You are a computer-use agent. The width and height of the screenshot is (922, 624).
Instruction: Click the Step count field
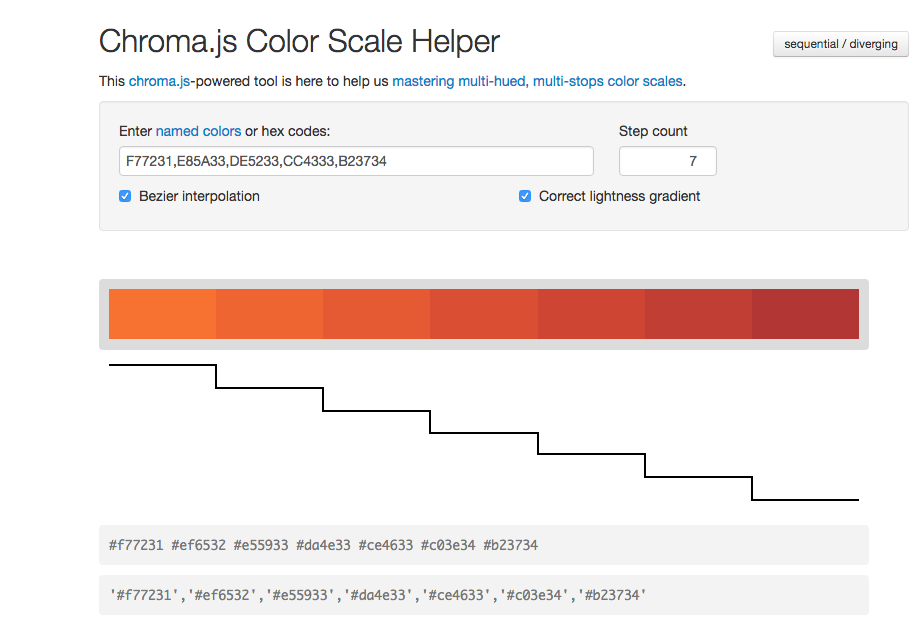(x=667, y=161)
